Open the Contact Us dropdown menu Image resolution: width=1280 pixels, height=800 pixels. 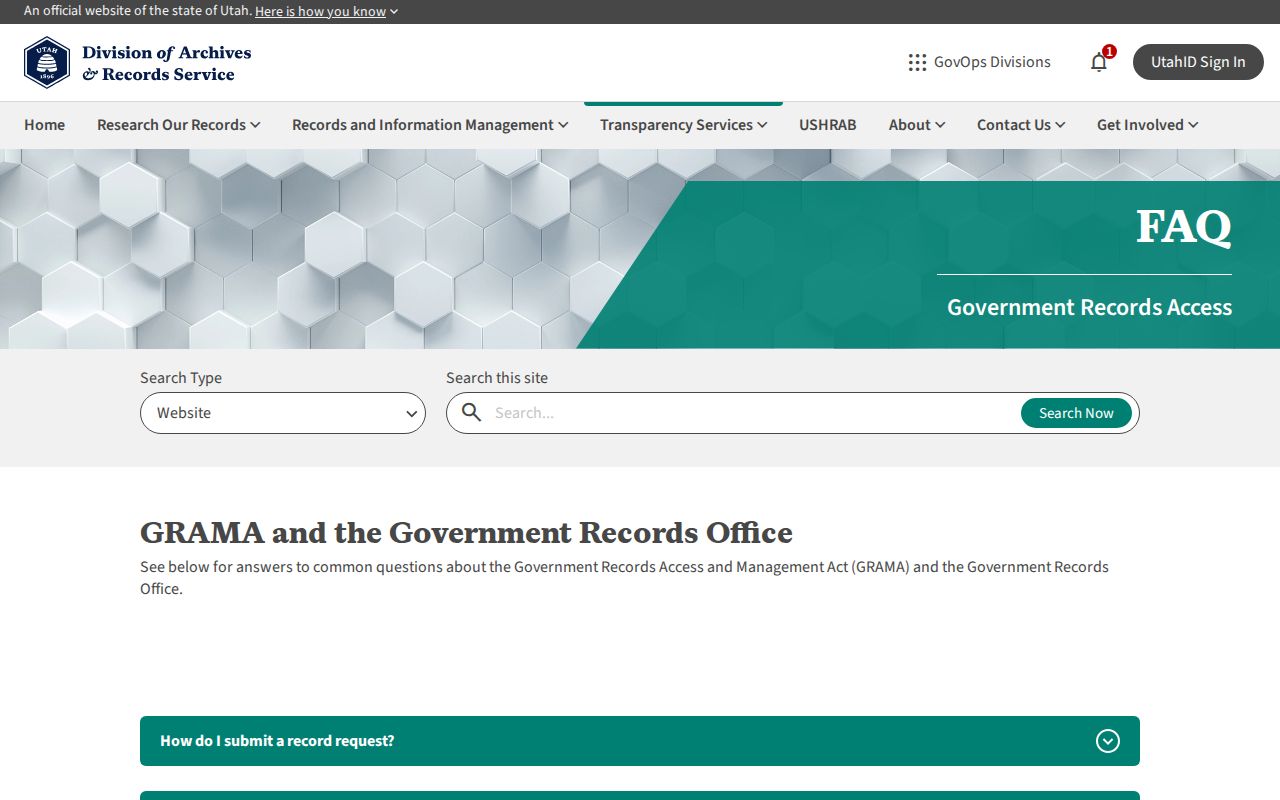(1021, 125)
